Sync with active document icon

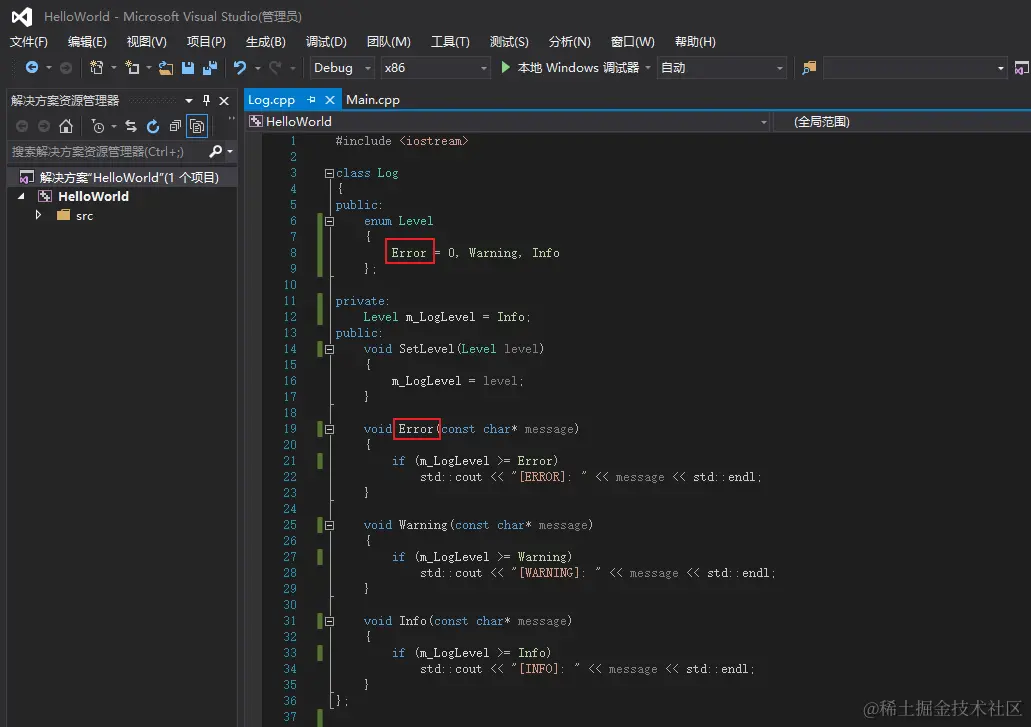click(x=131, y=126)
